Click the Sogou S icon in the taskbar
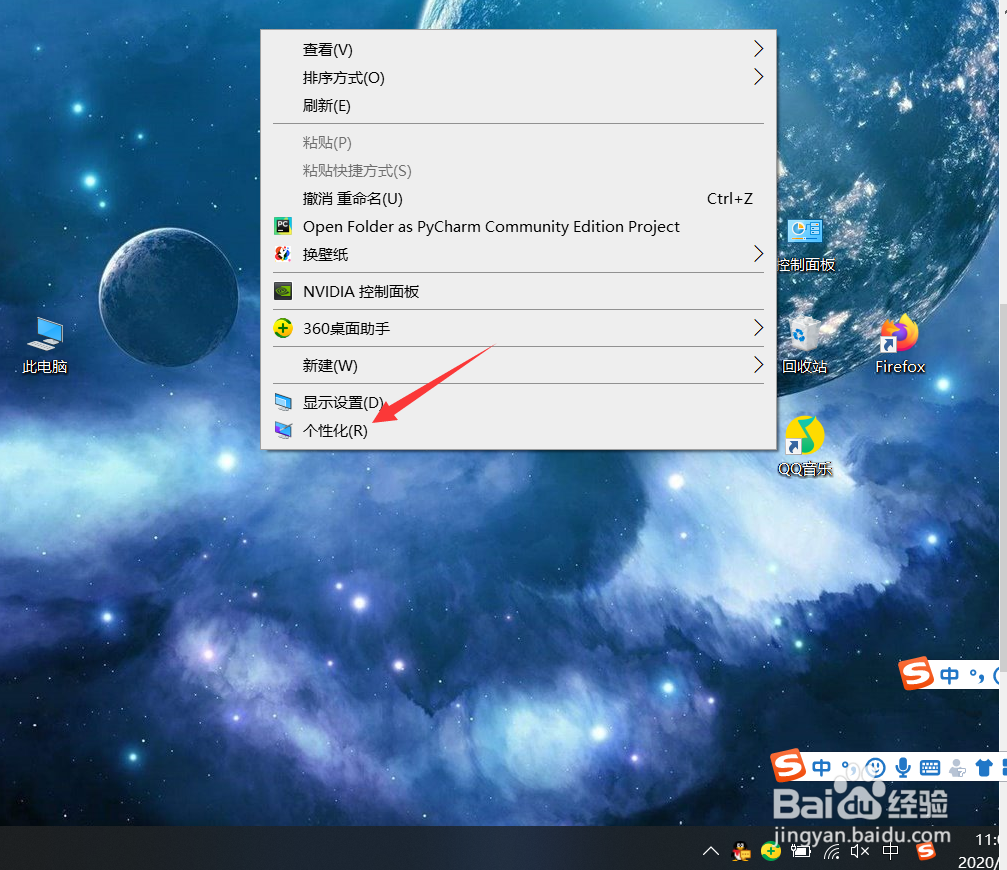This screenshot has width=1007, height=870. tap(925, 851)
